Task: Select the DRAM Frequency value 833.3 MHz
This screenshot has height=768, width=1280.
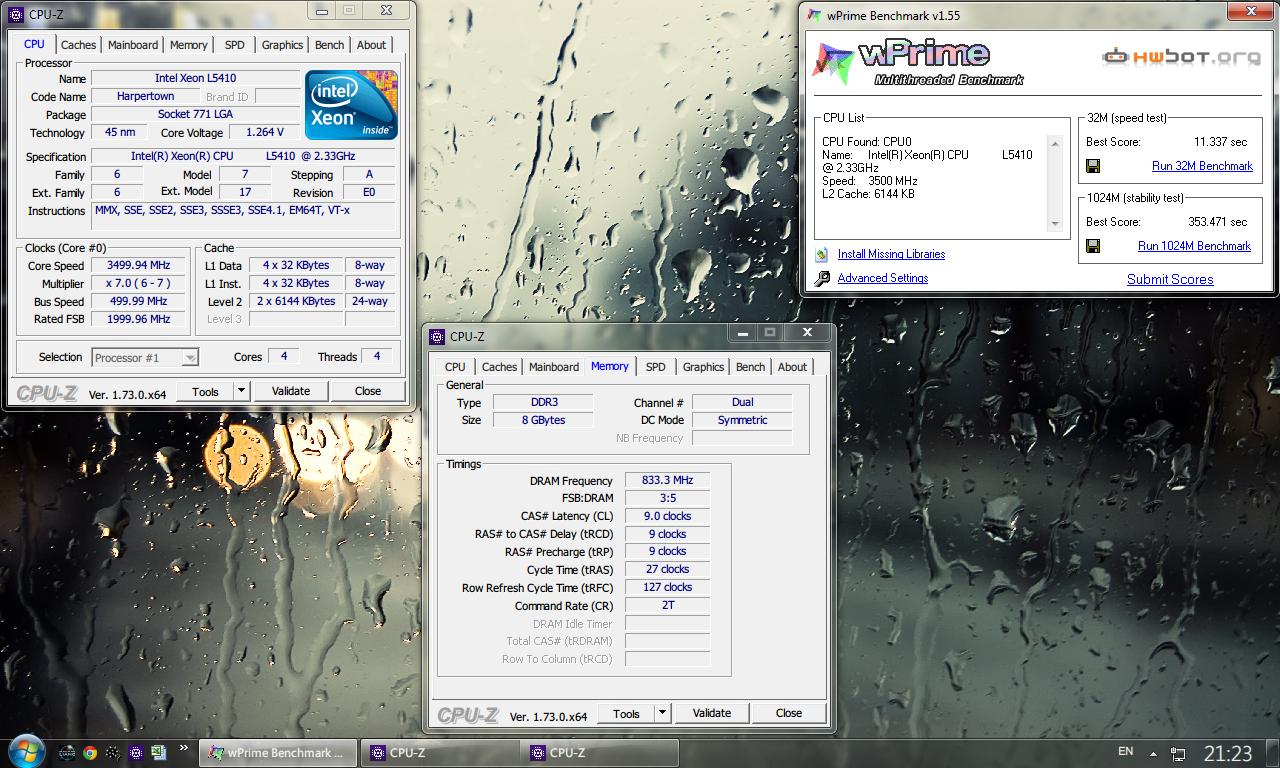Action: click(x=667, y=480)
